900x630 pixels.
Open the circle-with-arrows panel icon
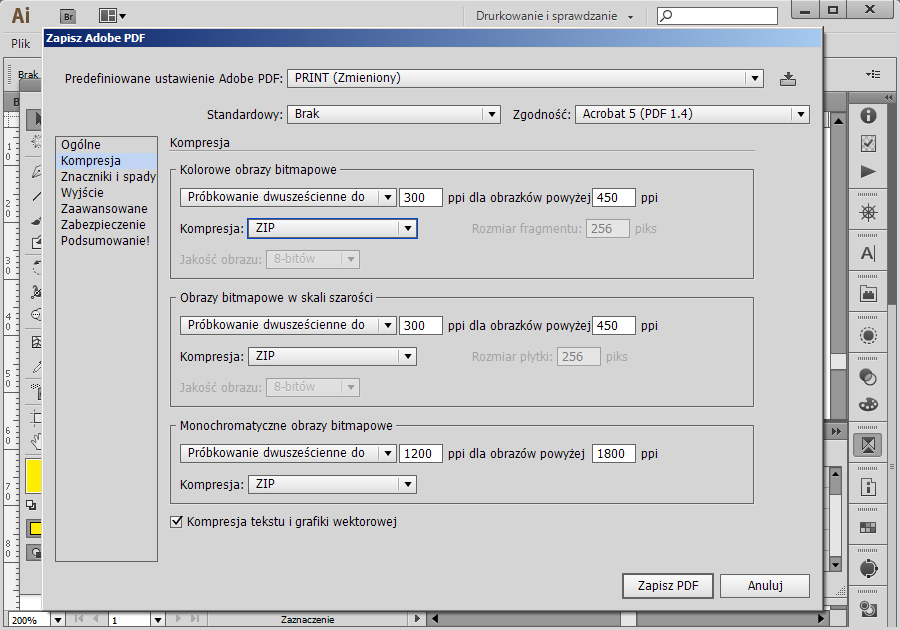pyautogui.click(x=868, y=568)
